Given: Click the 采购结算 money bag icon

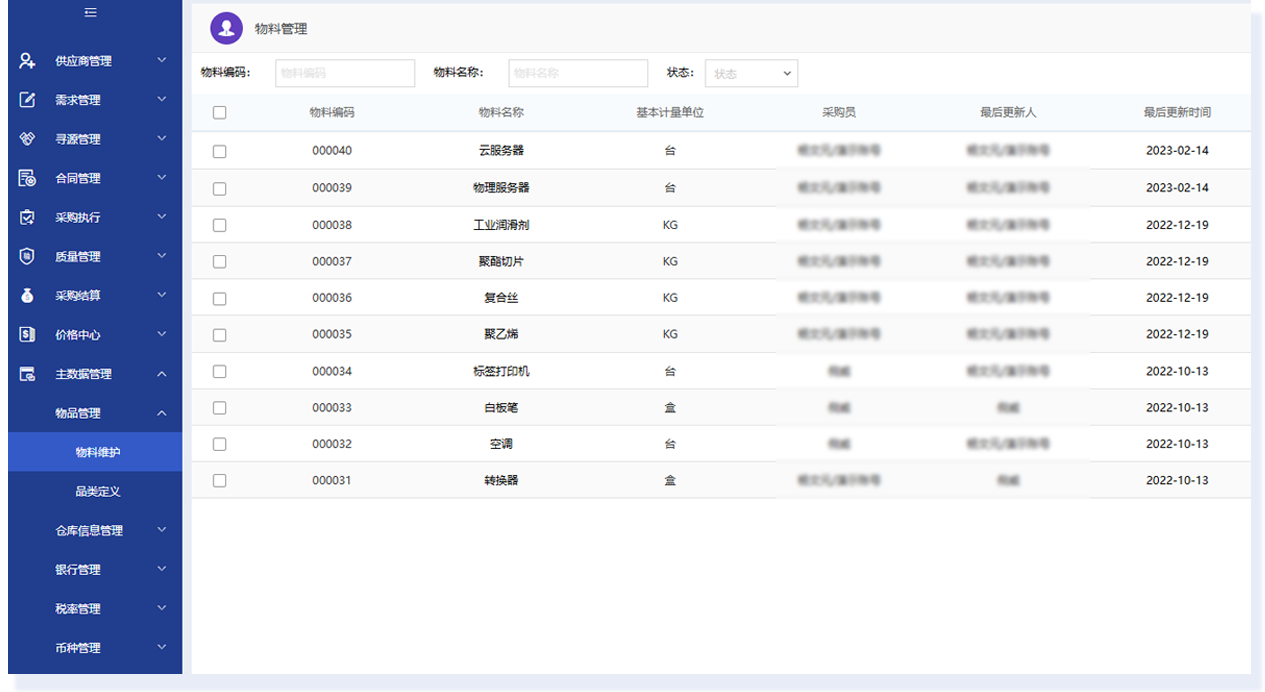Looking at the screenshot, I should tap(28, 296).
